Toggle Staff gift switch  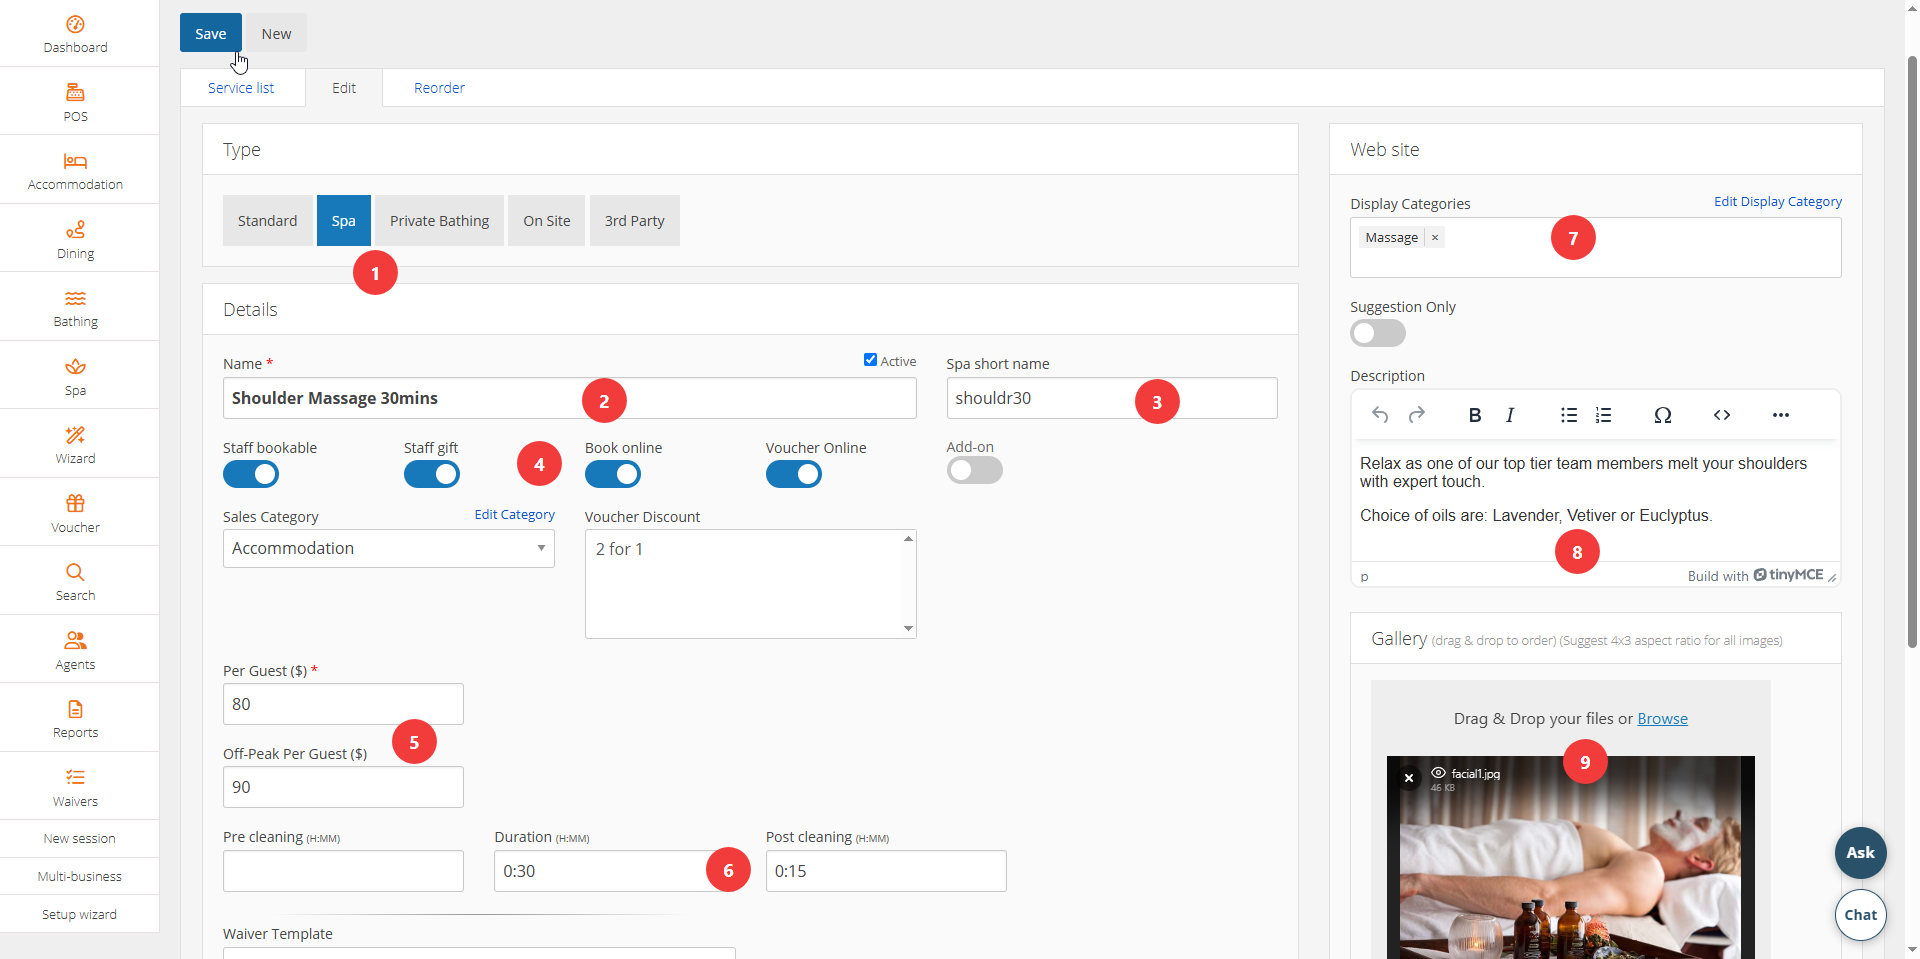click(x=432, y=474)
